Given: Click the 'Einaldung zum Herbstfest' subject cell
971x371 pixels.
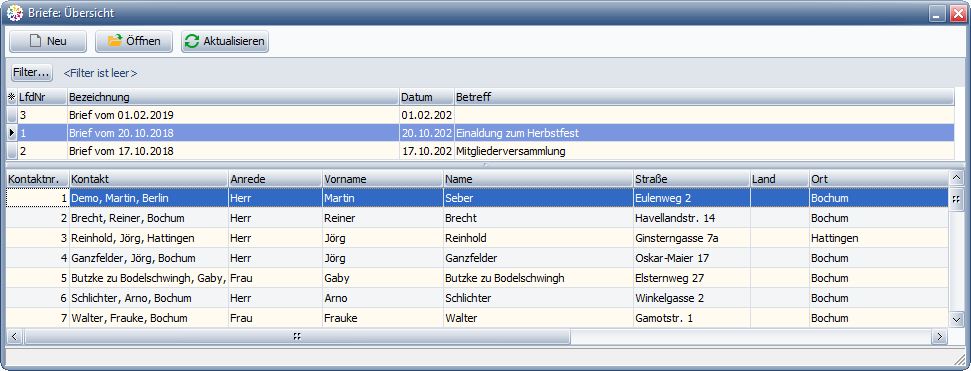Looking at the screenshot, I should (x=705, y=133).
